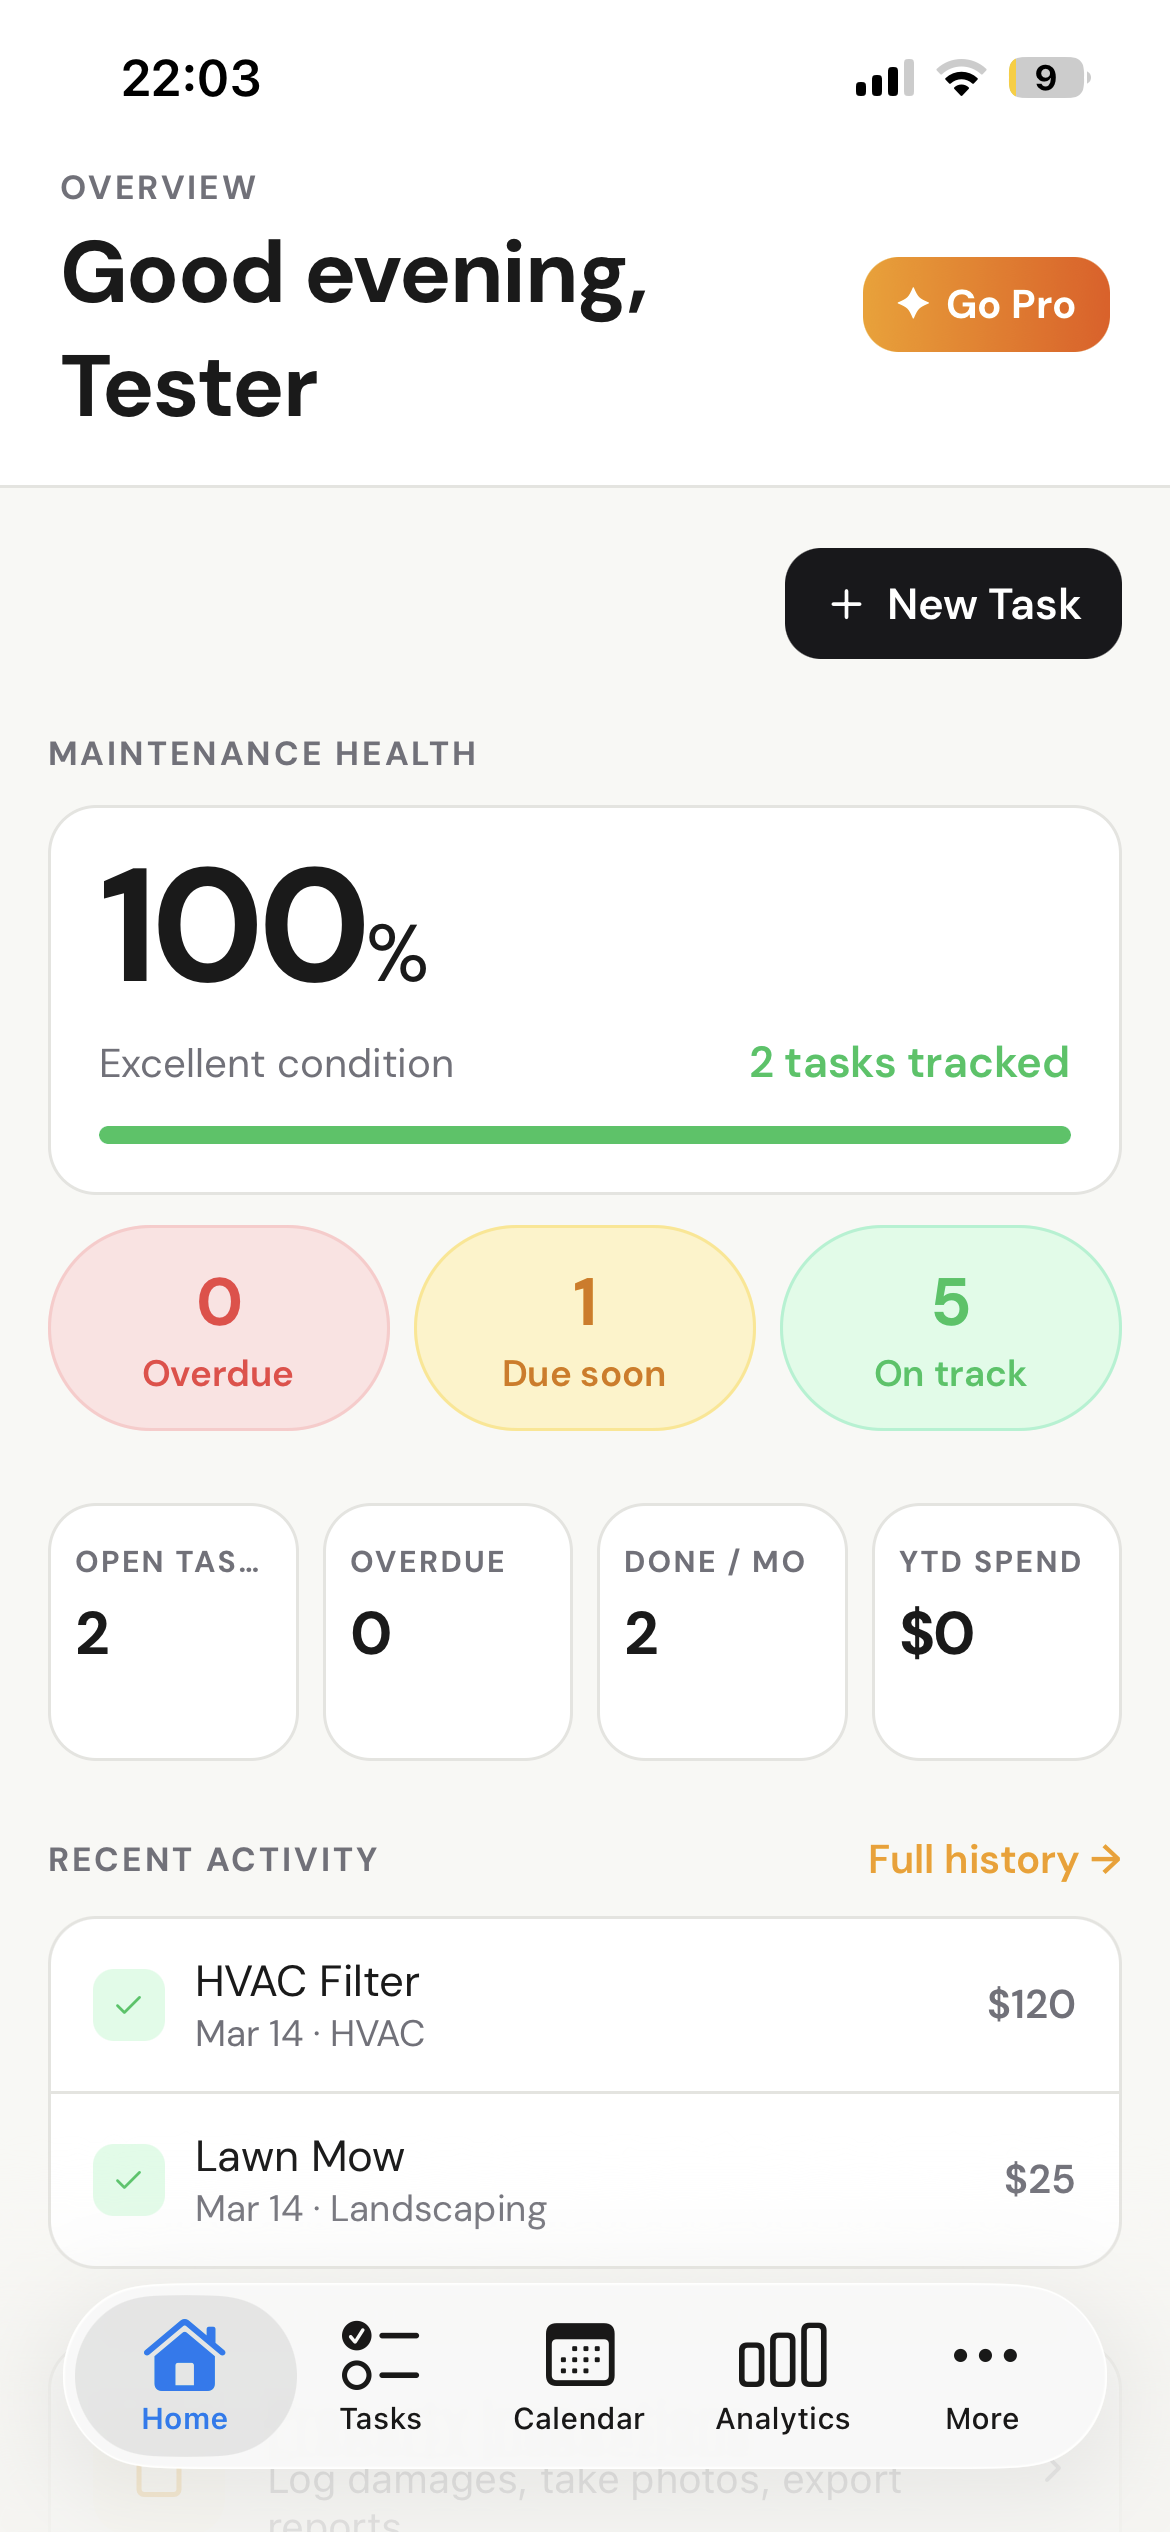Open the Lawn Mow activity entry
This screenshot has height=2532, width=1170.
point(585,2180)
